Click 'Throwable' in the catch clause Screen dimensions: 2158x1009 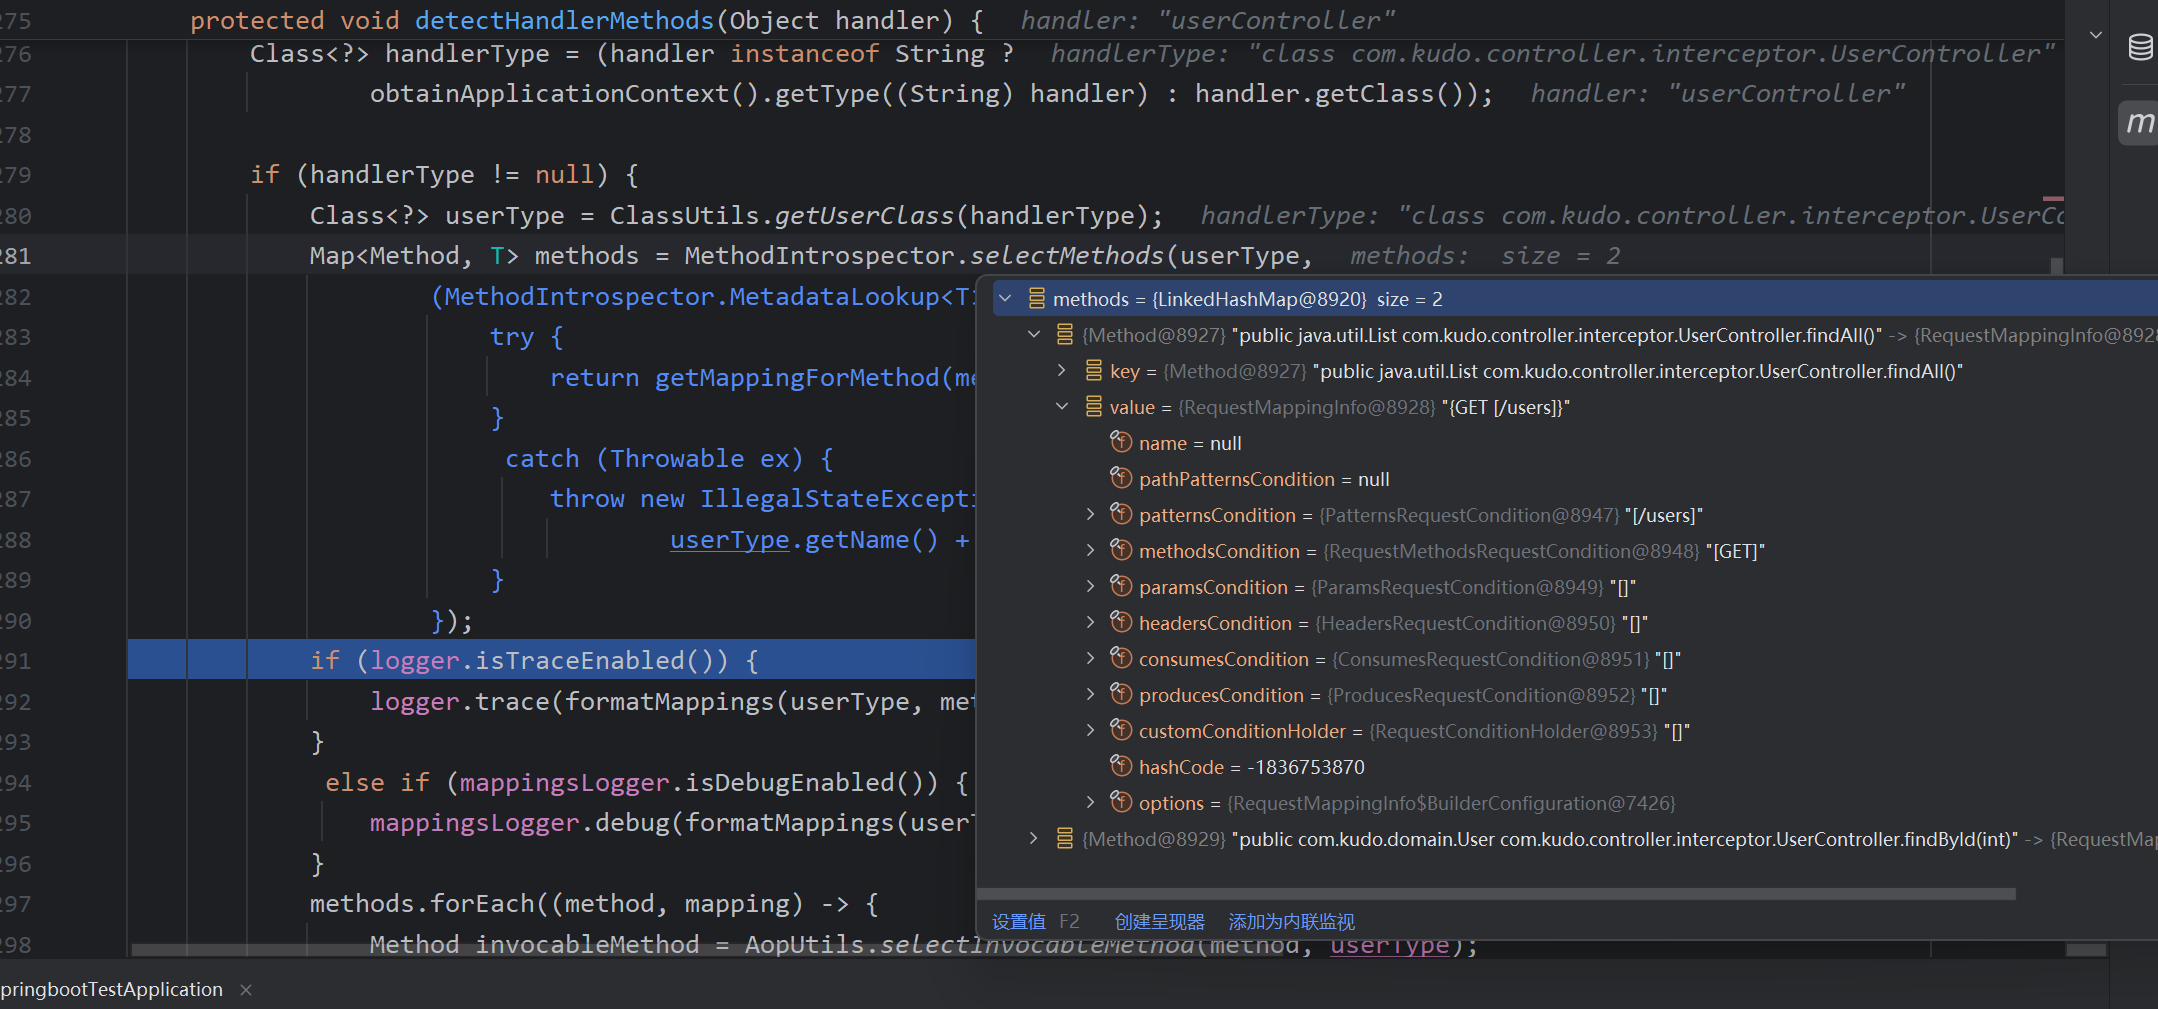(x=677, y=459)
